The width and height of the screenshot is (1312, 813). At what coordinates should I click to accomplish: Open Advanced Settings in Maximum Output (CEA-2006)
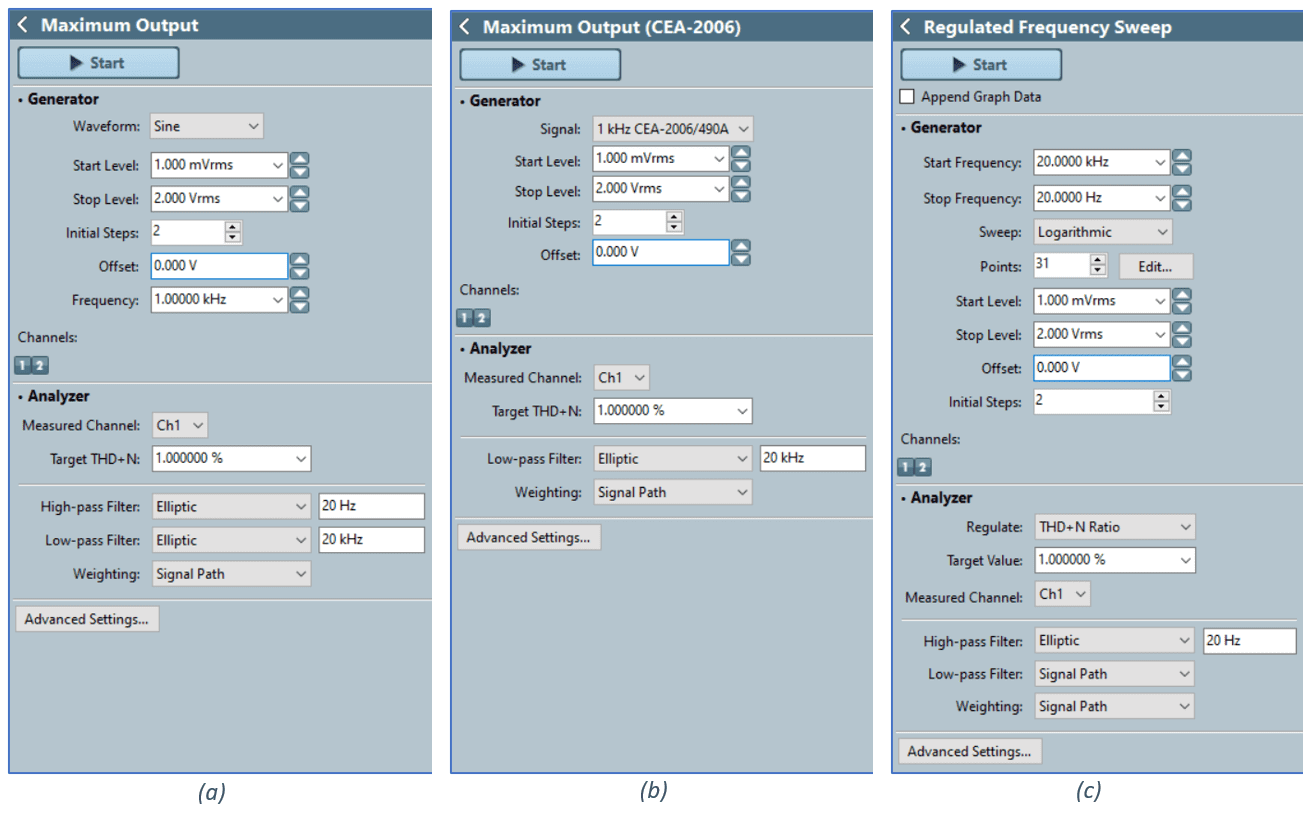(528, 537)
